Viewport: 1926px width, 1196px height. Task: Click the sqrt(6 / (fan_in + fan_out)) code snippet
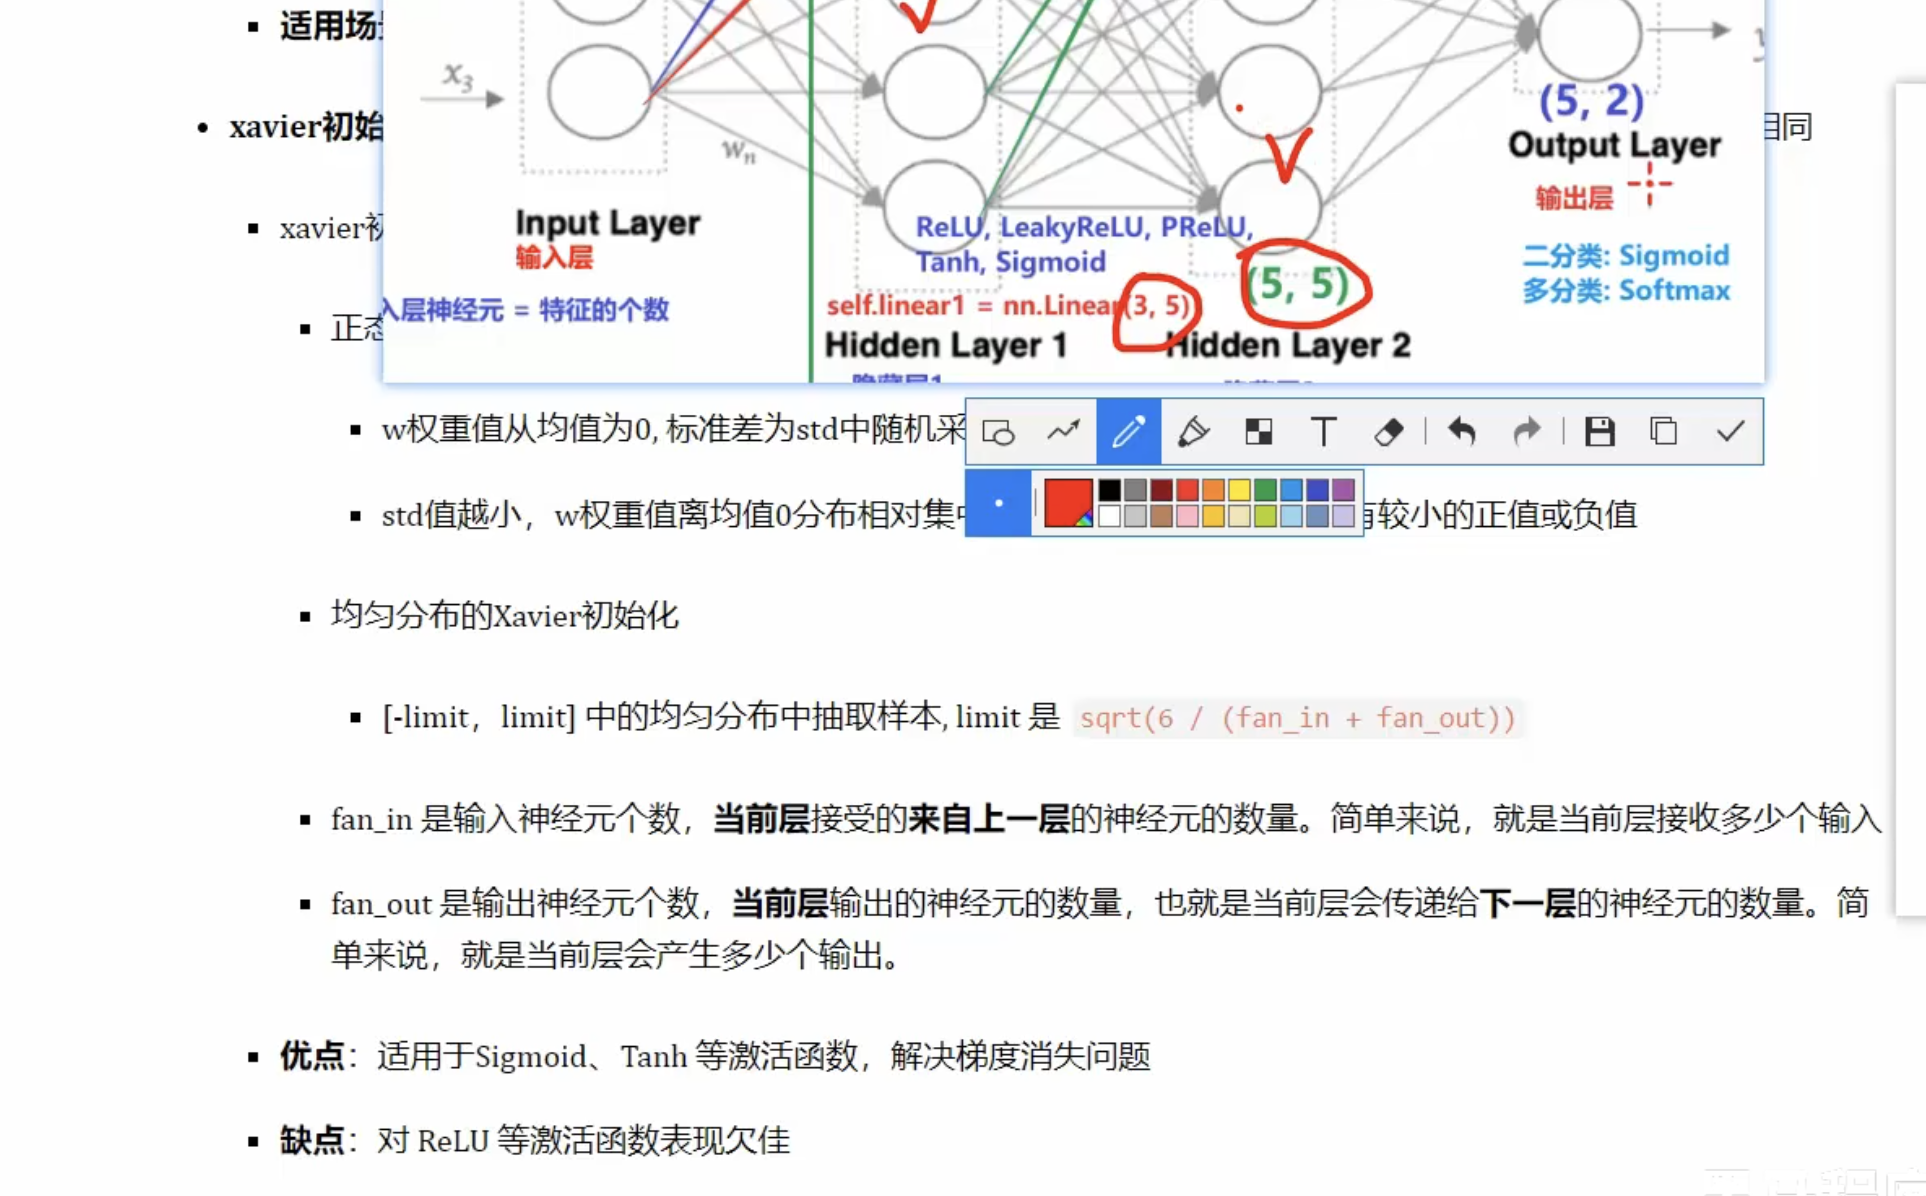pyautogui.click(x=1297, y=718)
